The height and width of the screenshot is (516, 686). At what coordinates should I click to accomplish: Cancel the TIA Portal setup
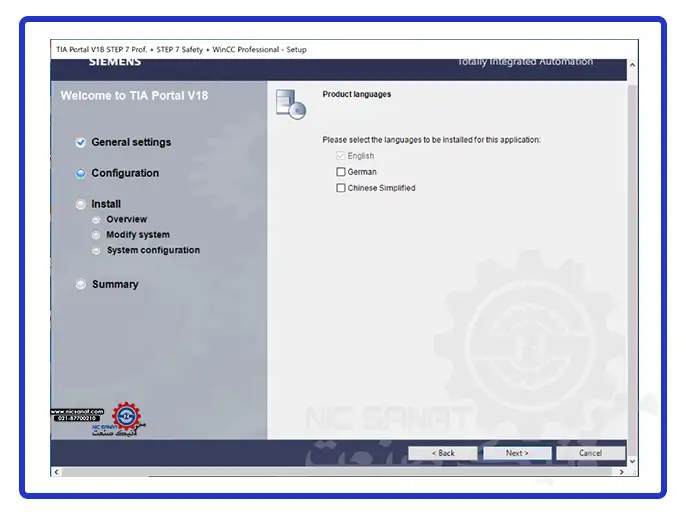(591, 453)
